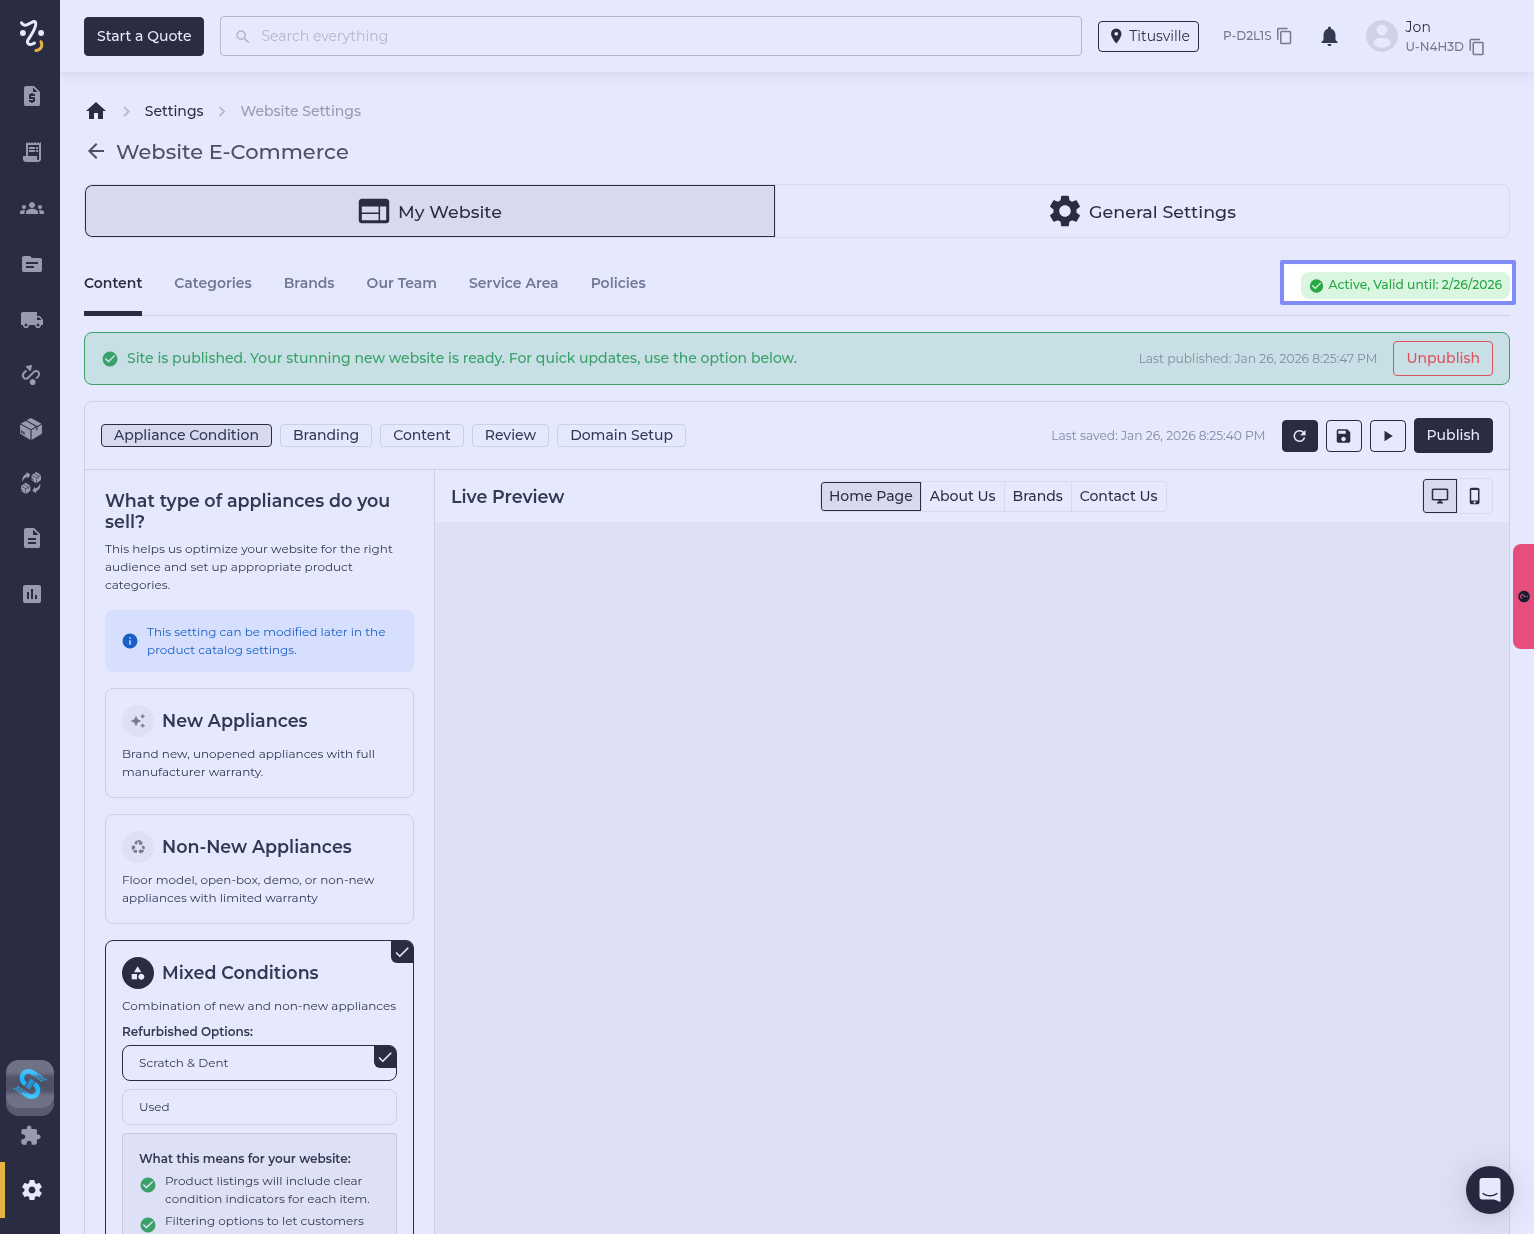1534x1234 pixels.
Task: Click the home breadcrumb icon
Action: (96, 111)
